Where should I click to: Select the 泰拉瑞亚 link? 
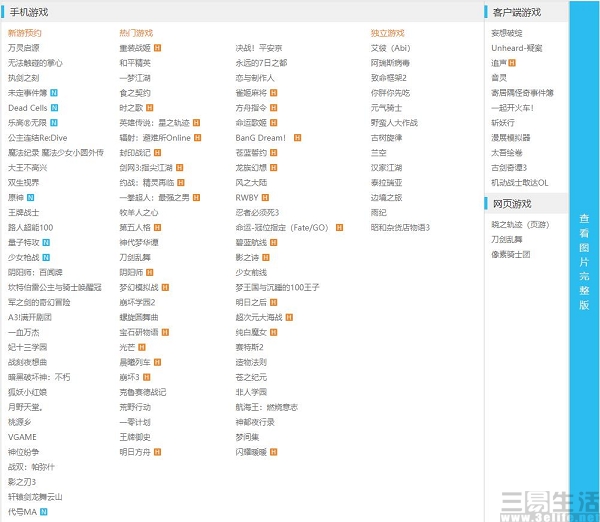pyautogui.click(x=386, y=183)
